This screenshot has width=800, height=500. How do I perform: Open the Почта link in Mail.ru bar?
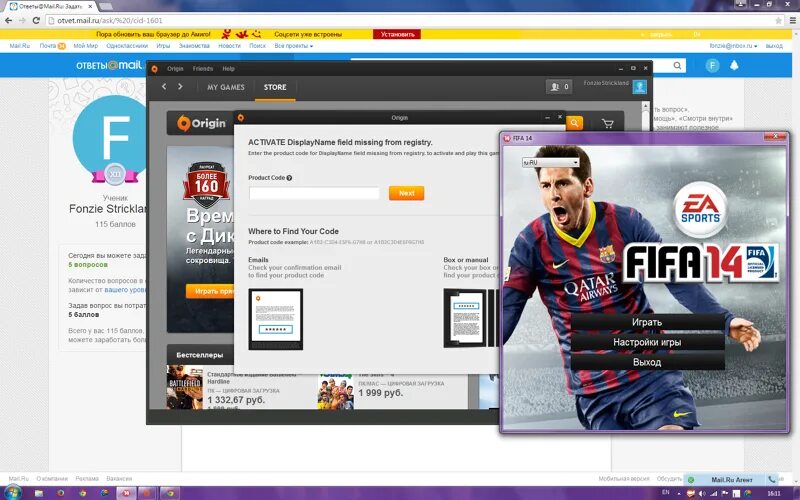click(x=48, y=46)
